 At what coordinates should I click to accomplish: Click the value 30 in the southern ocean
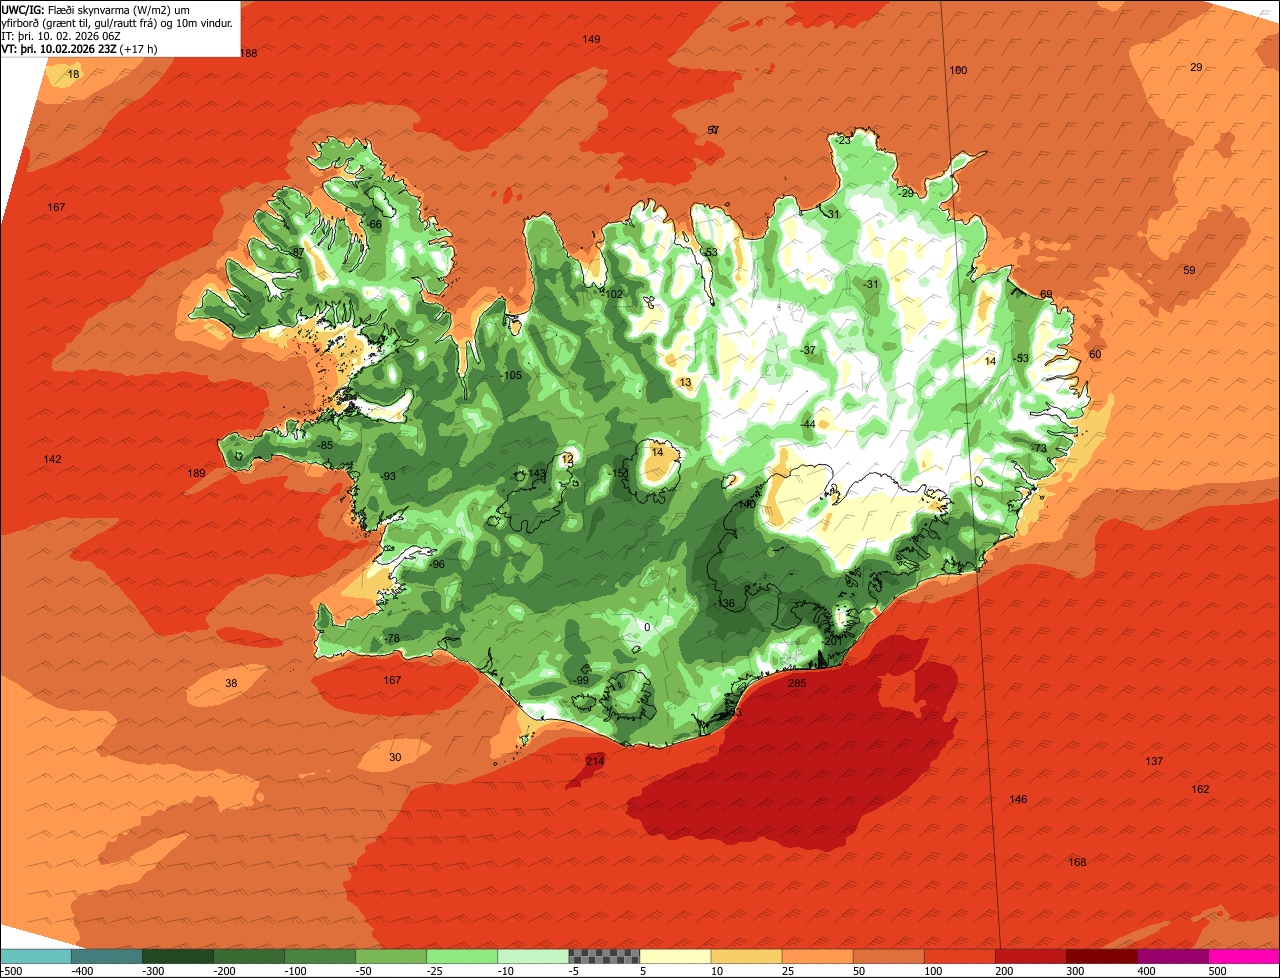pos(395,757)
